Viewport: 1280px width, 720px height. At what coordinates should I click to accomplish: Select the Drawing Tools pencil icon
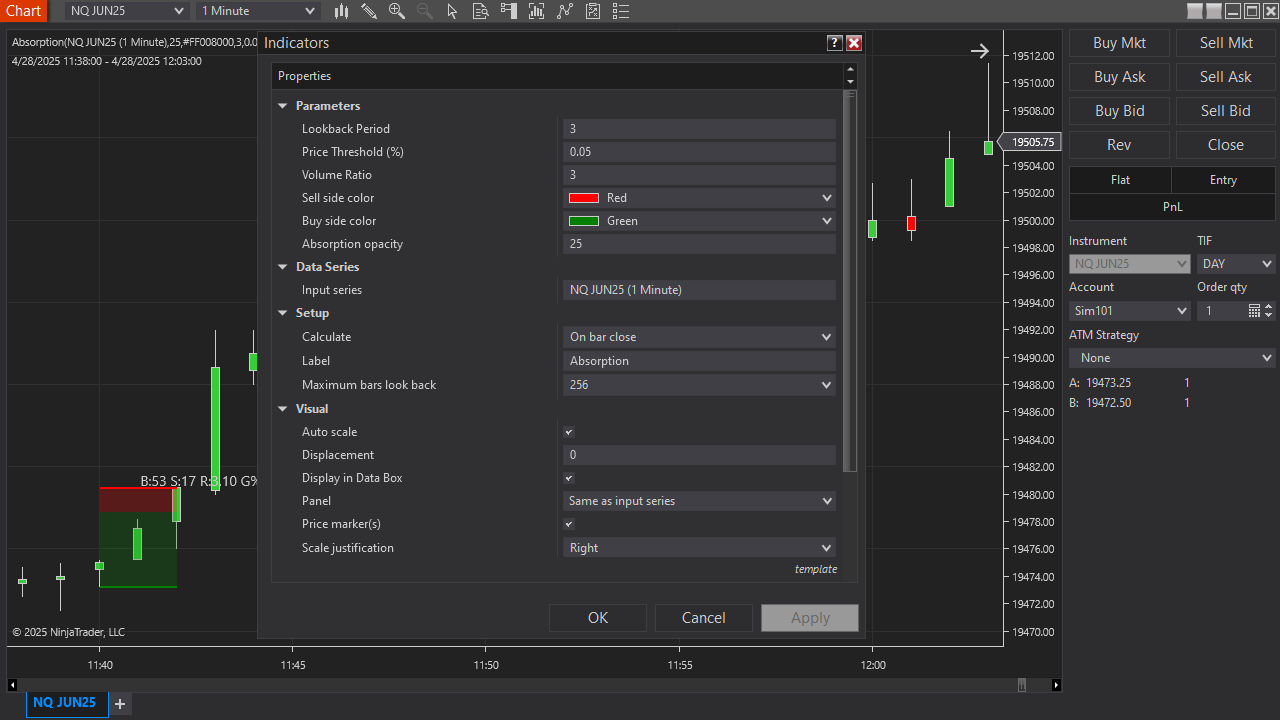pyautogui.click(x=369, y=11)
